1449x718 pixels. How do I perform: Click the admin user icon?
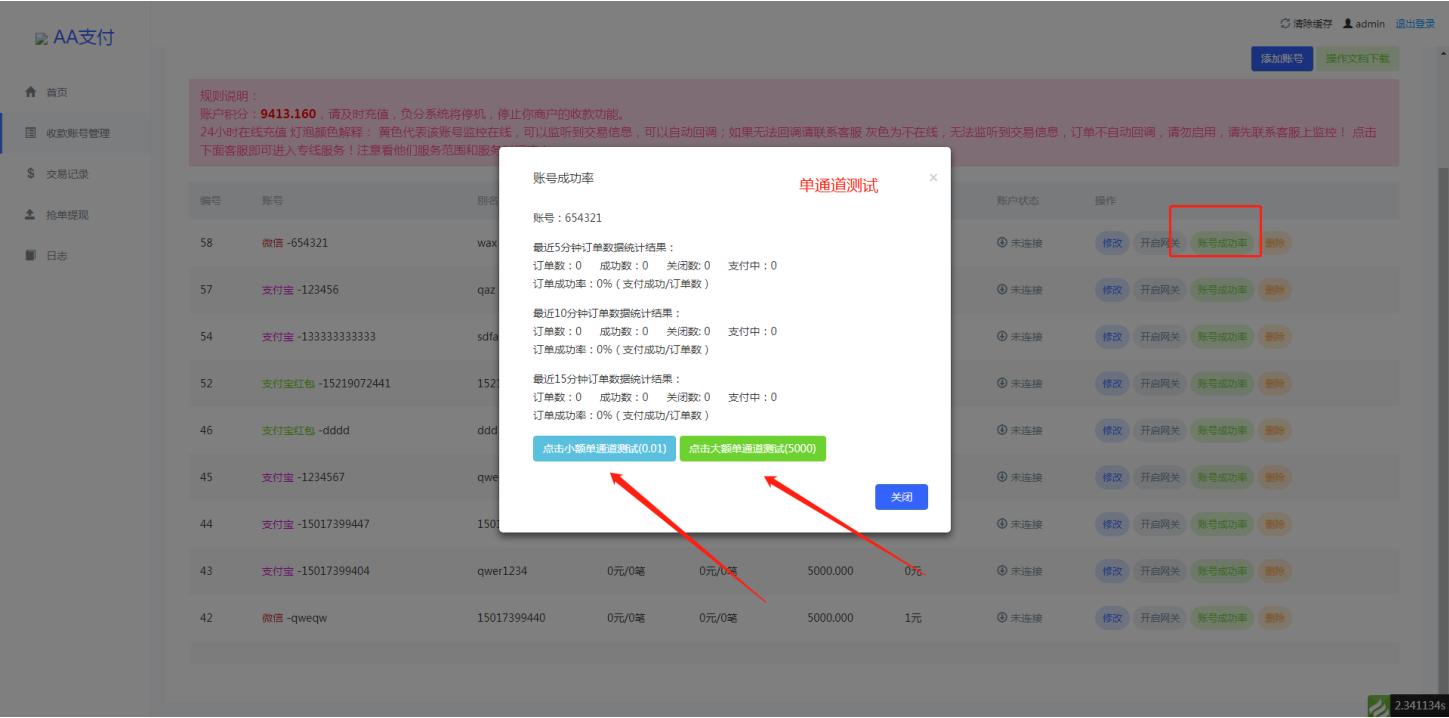point(1347,23)
